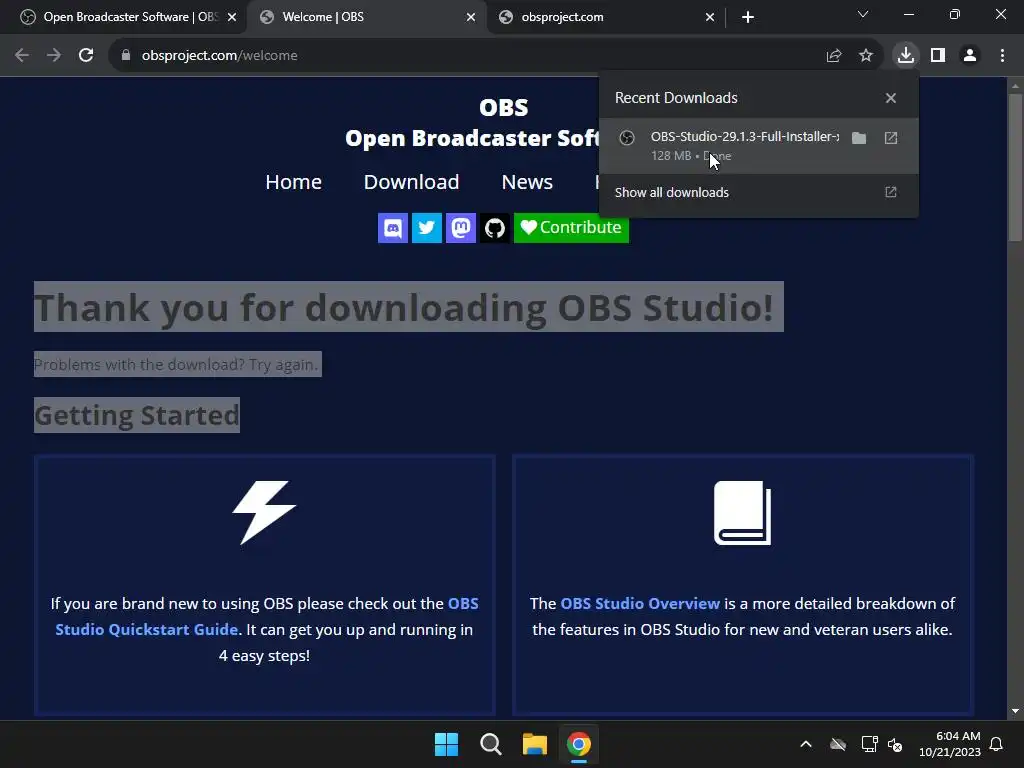1024x768 pixels.
Task: Click the Getting Started heading
Action: click(x=136, y=415)
